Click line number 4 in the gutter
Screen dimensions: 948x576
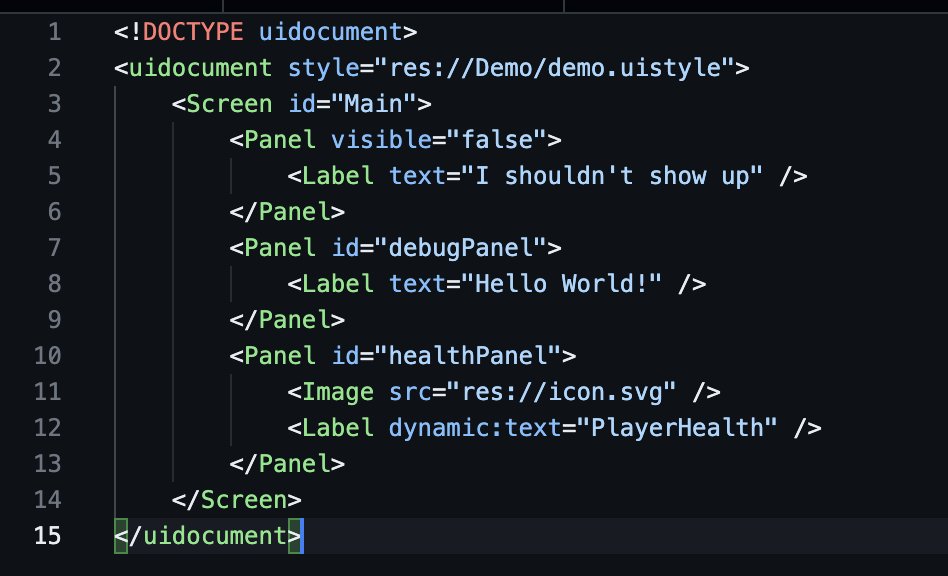[54, 140]
